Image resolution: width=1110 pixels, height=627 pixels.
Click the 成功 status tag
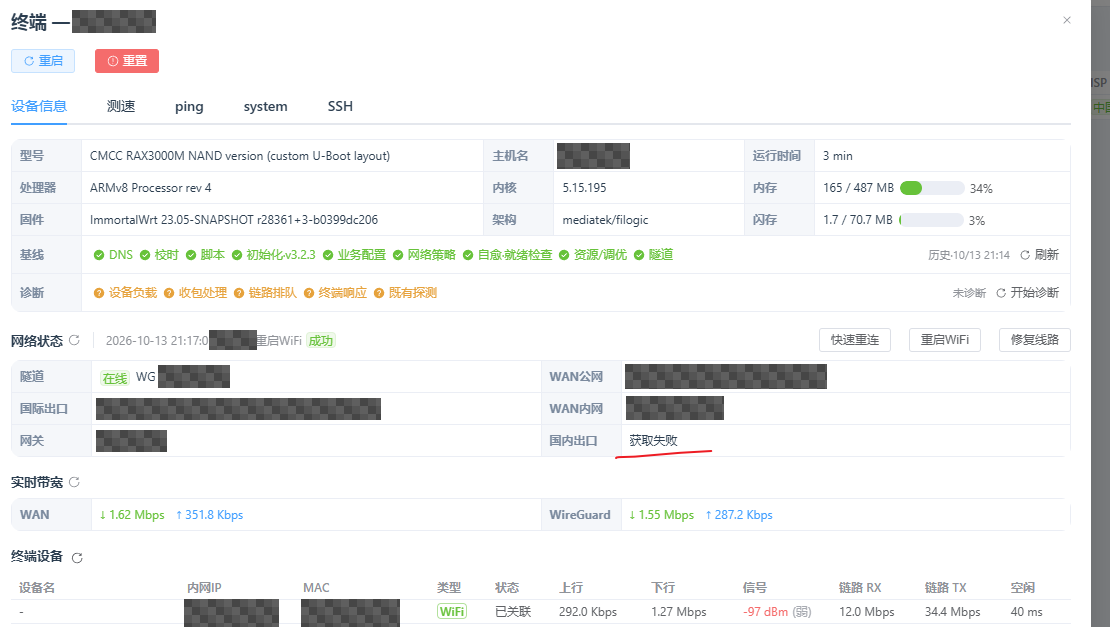click(321, 341)
